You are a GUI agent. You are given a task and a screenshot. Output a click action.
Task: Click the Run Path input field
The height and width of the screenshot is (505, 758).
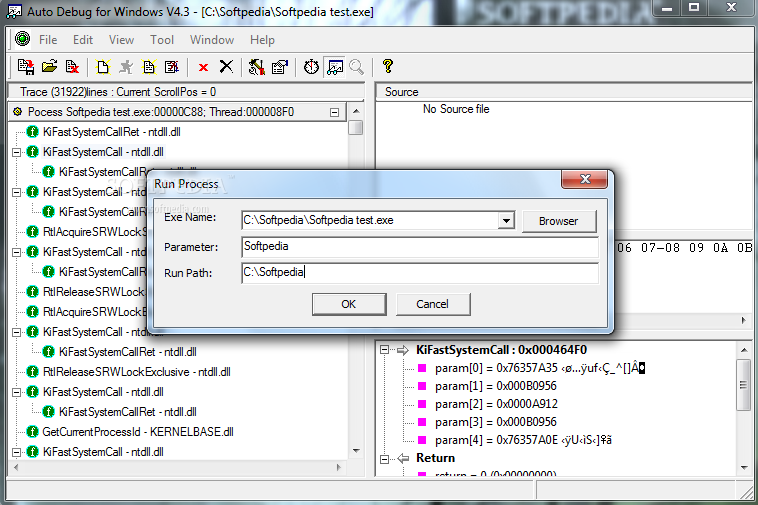click(420, 273)
